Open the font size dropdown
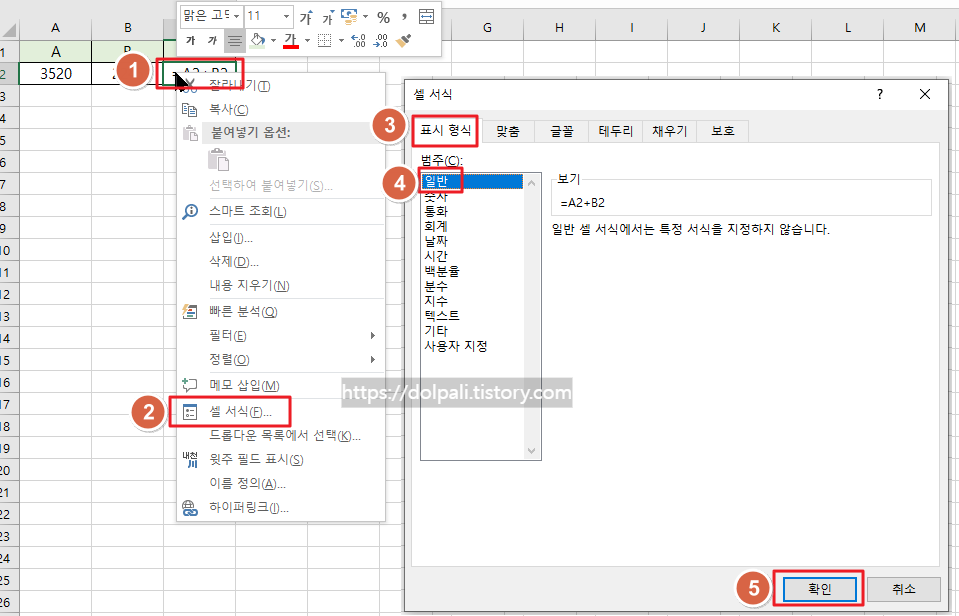The height and width of the screenshot is (616, 959). 285,15
